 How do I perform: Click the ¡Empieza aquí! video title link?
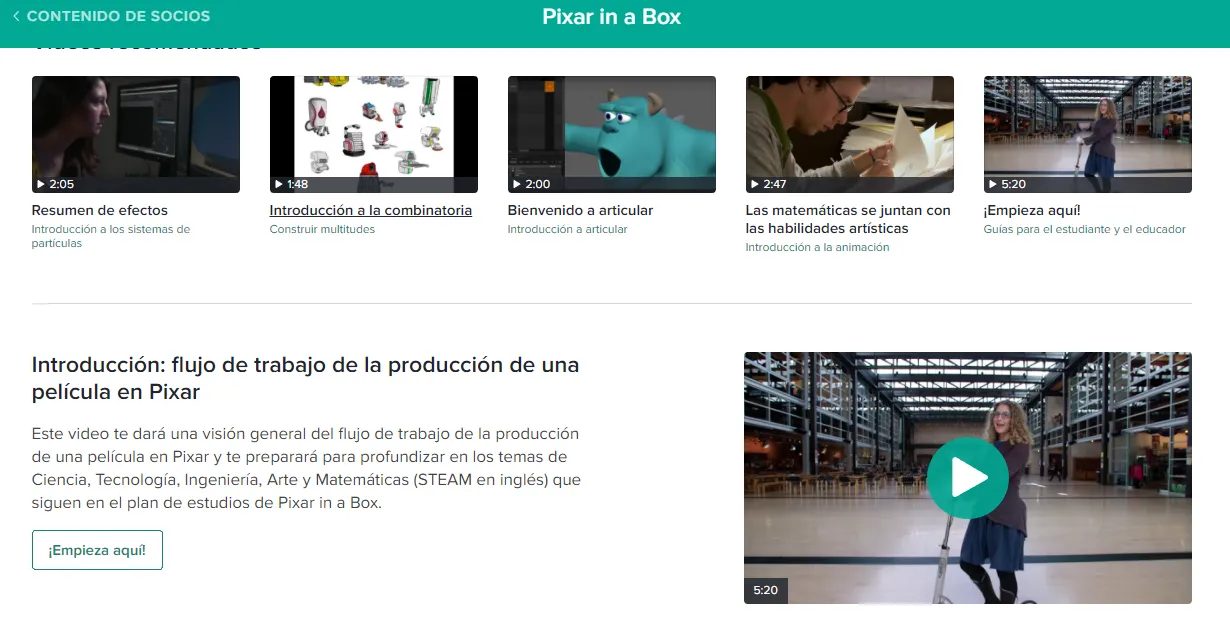pyautogui.click(x=1032, y=210)
